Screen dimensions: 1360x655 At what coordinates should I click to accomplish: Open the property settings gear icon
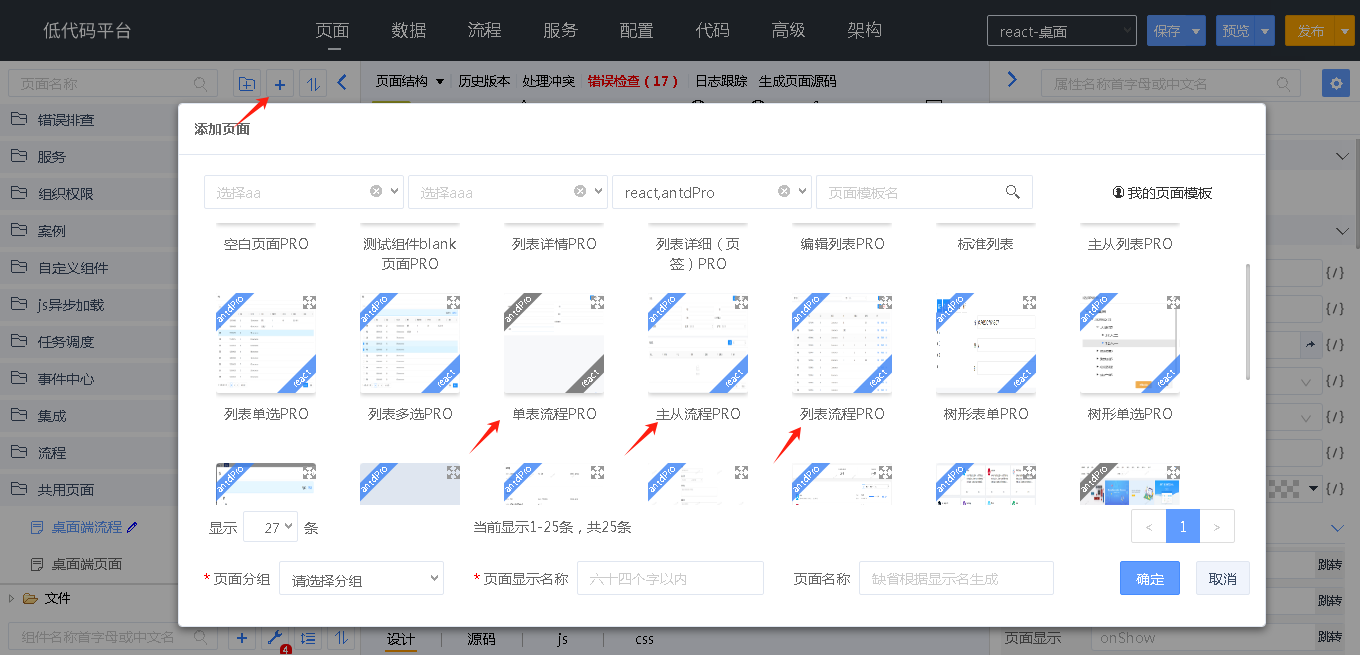pyautogui.click(x=1336, y=83)
